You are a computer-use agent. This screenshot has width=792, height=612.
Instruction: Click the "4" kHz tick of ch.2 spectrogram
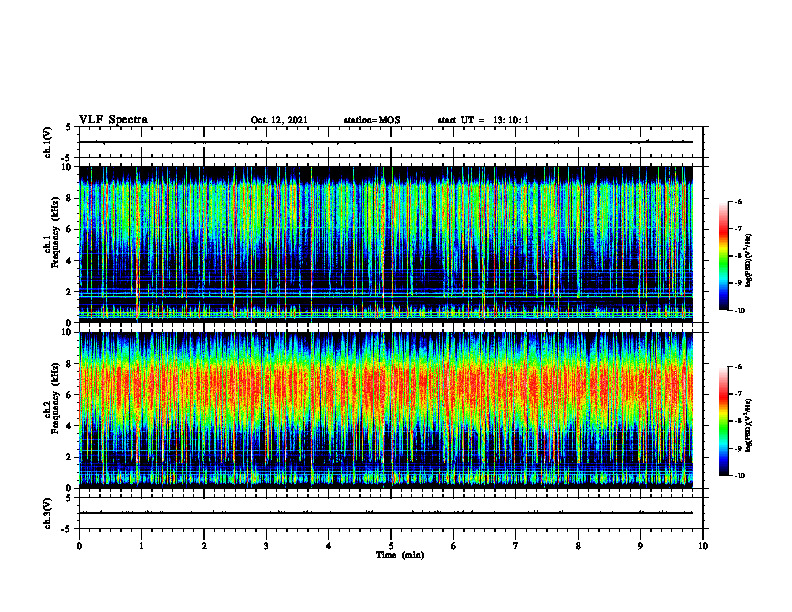point(70,426)
